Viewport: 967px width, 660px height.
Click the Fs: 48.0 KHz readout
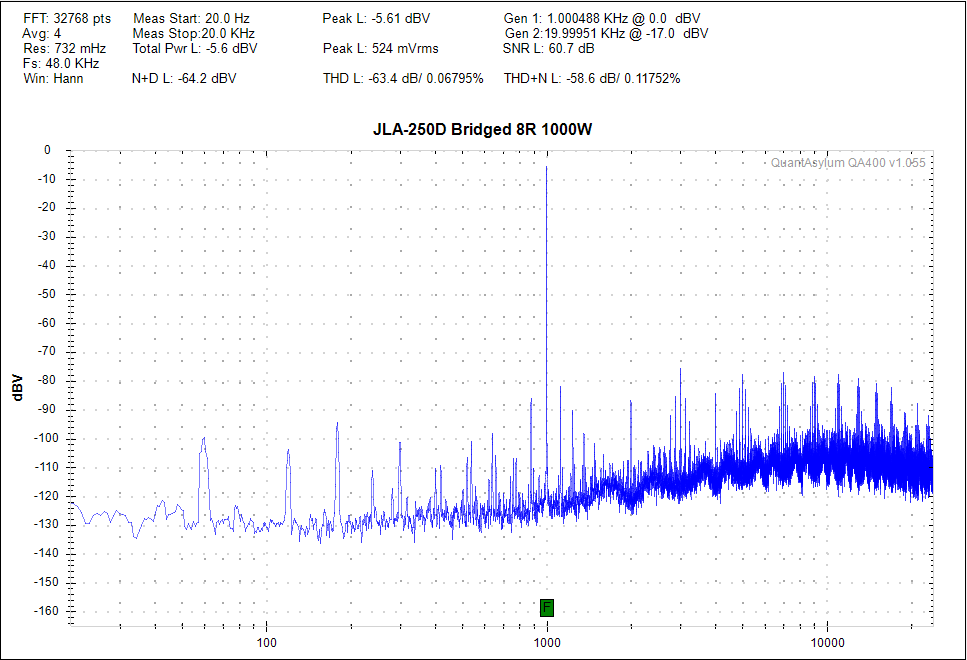point(61,64)
